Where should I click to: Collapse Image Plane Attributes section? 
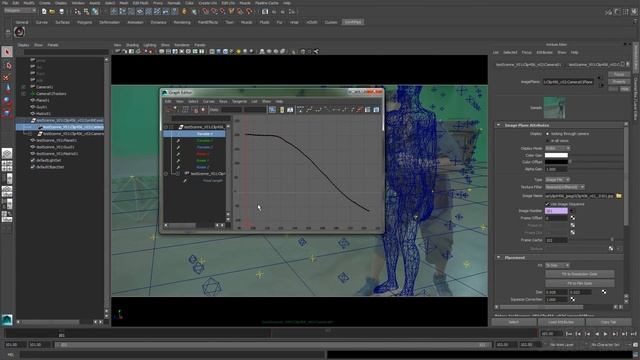coord(498,125)
